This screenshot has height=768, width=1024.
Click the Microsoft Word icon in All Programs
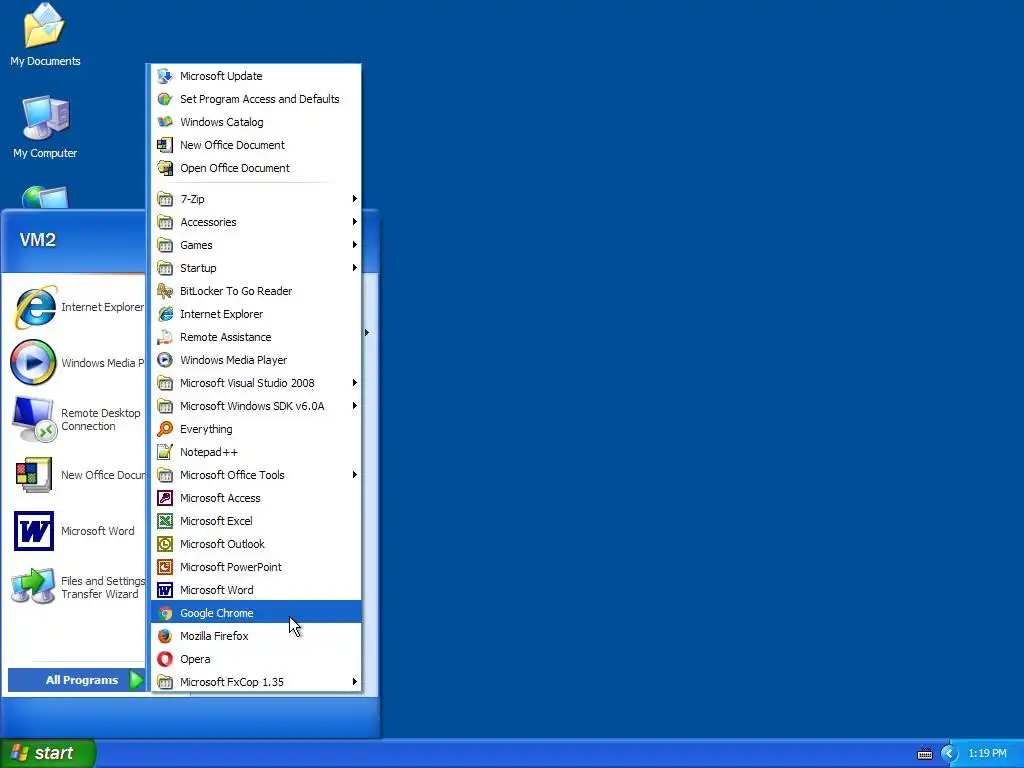pos(165,590)
